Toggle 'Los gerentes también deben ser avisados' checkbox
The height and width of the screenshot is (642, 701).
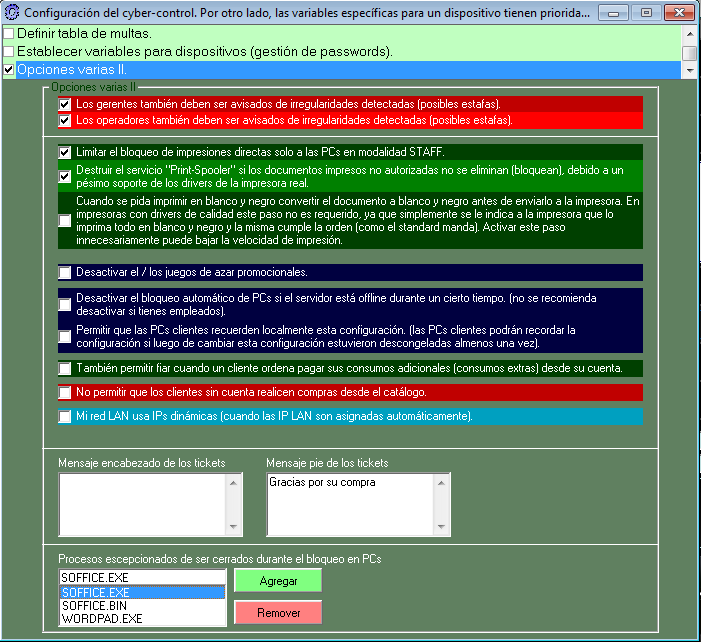click(65, 104)
